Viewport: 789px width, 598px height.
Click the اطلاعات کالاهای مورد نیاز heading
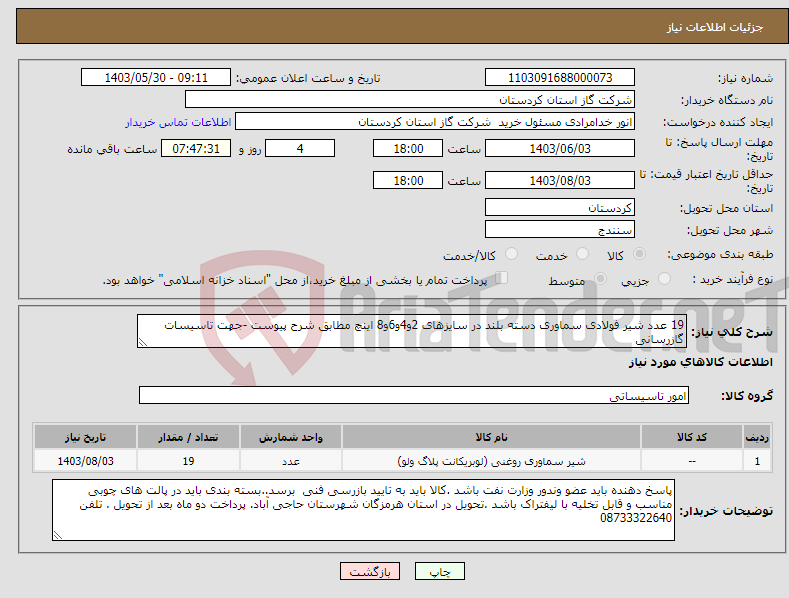coord(700,362)
